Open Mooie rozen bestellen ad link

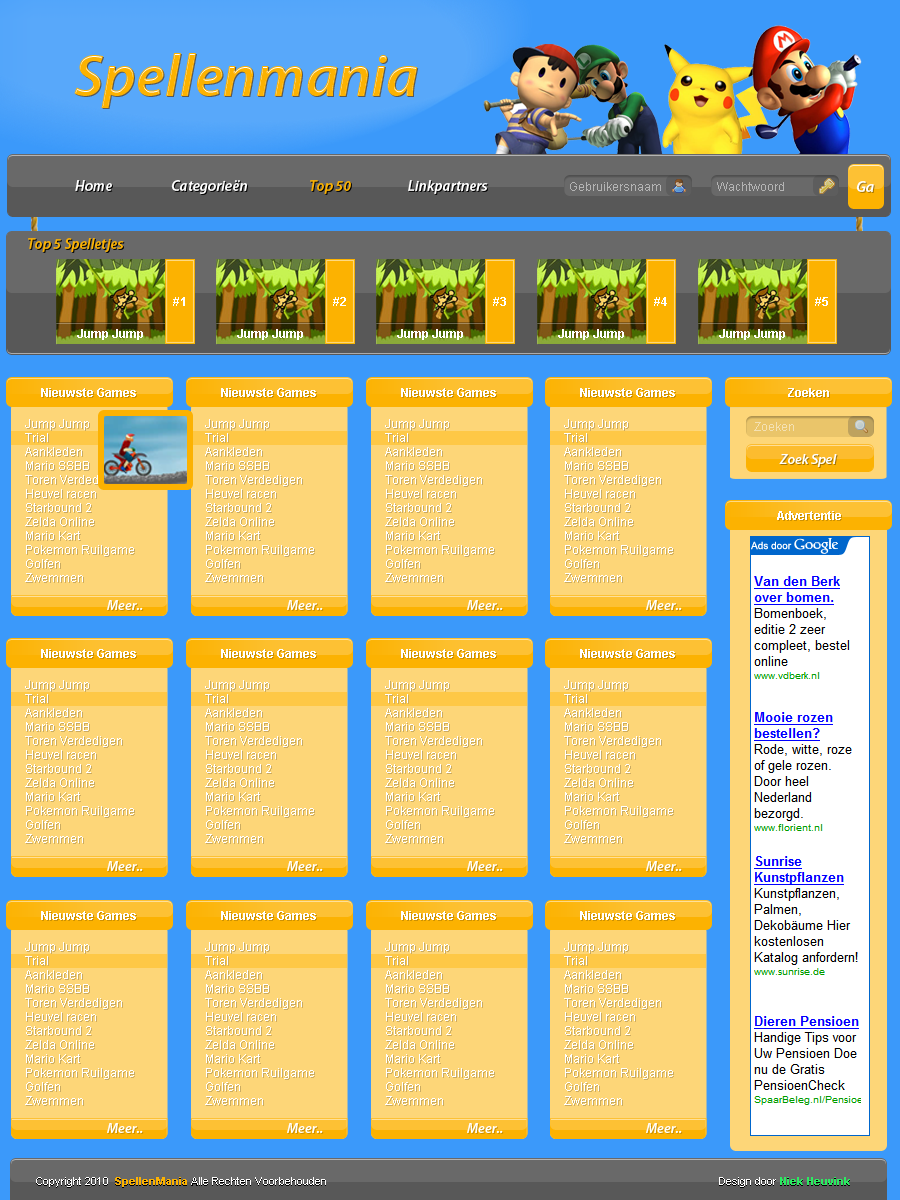[x=793, y=725]
